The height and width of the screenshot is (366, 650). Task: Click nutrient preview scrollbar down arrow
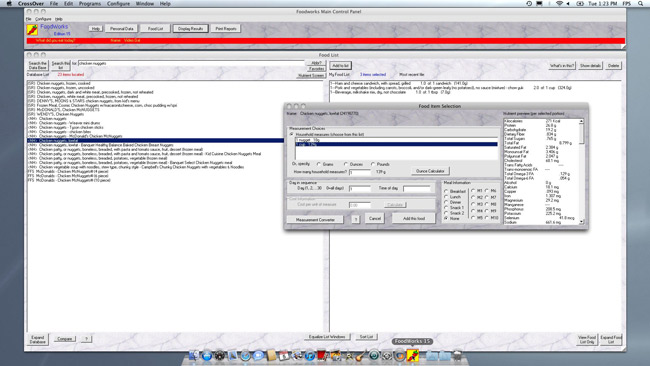pos(581,222)
